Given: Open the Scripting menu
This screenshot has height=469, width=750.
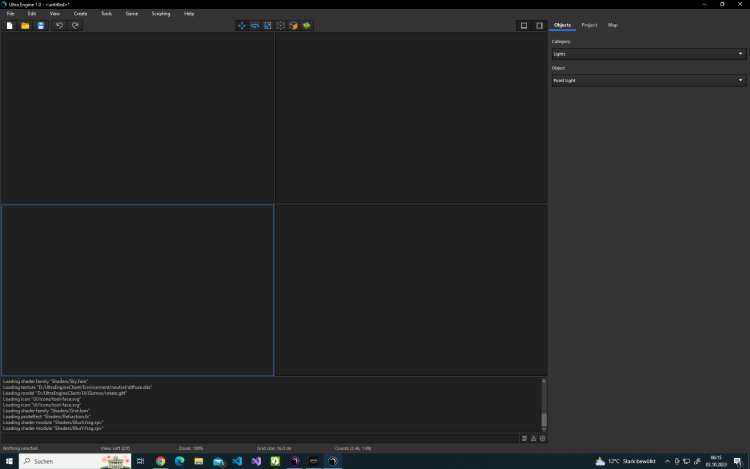Looking at the screenshot, I should click(x=160, y=13).
